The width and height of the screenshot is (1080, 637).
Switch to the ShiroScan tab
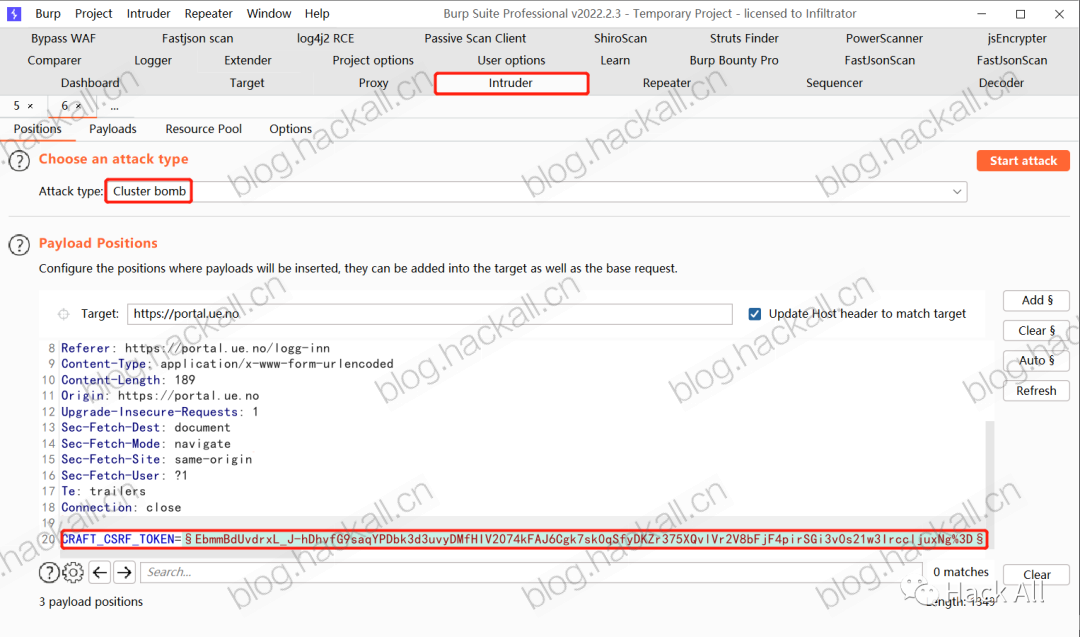click(x=621, y=39)
